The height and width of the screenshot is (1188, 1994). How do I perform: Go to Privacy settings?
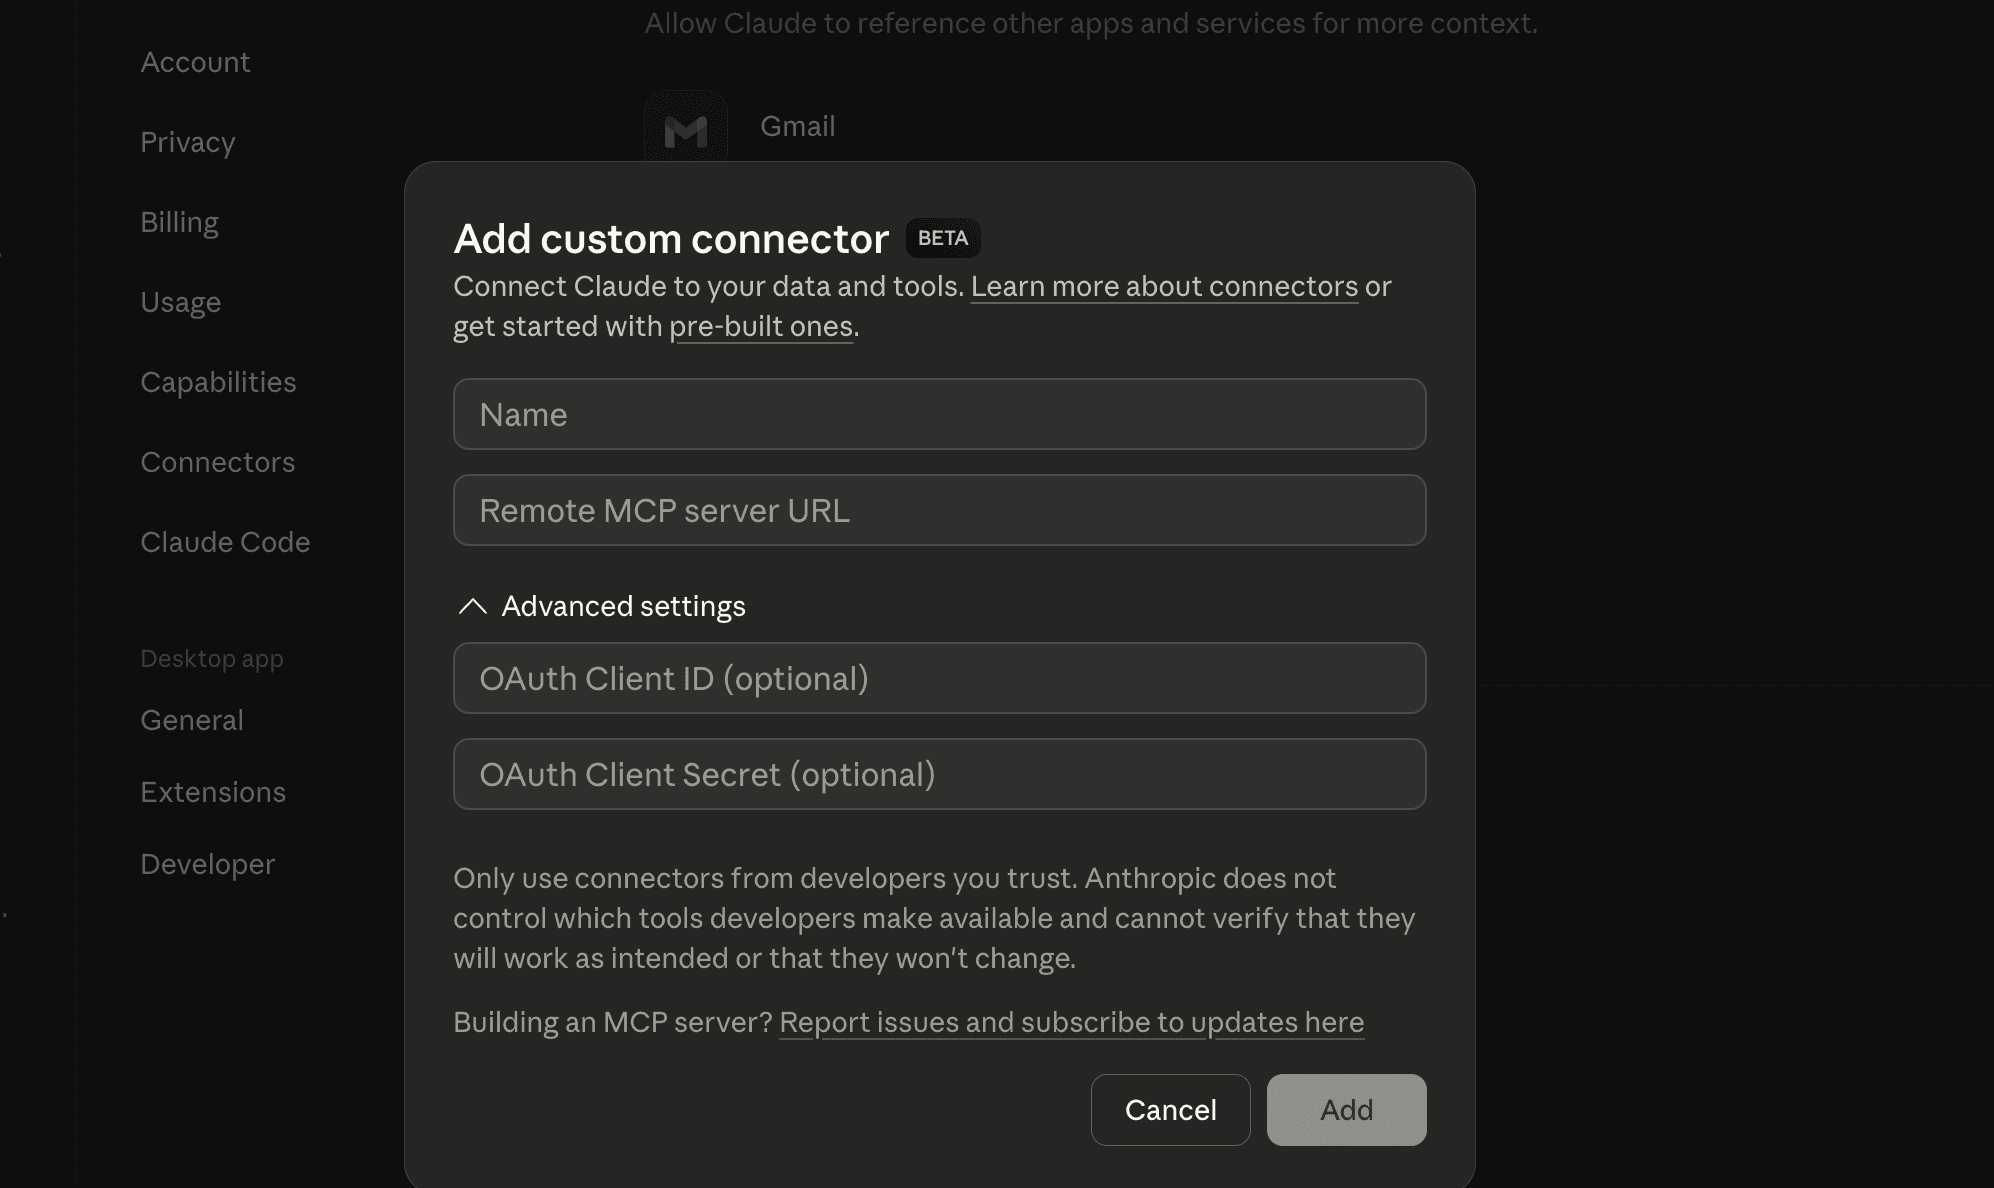click(188, 142)
